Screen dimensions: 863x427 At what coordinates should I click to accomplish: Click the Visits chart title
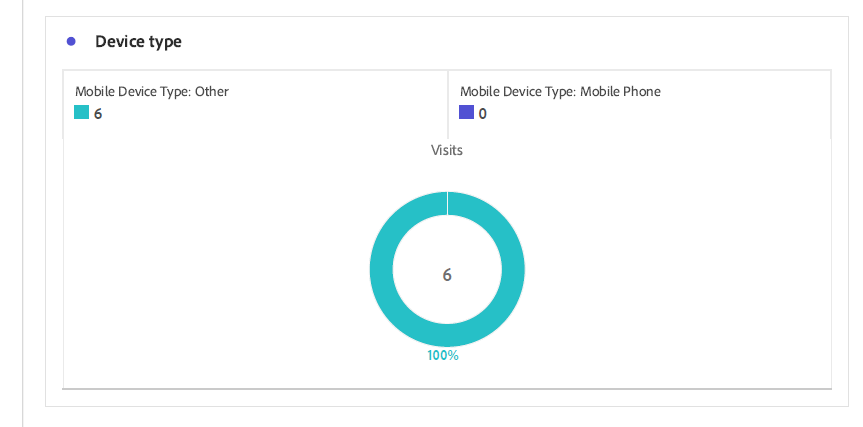pyautogui.click(x=447, y=150)
